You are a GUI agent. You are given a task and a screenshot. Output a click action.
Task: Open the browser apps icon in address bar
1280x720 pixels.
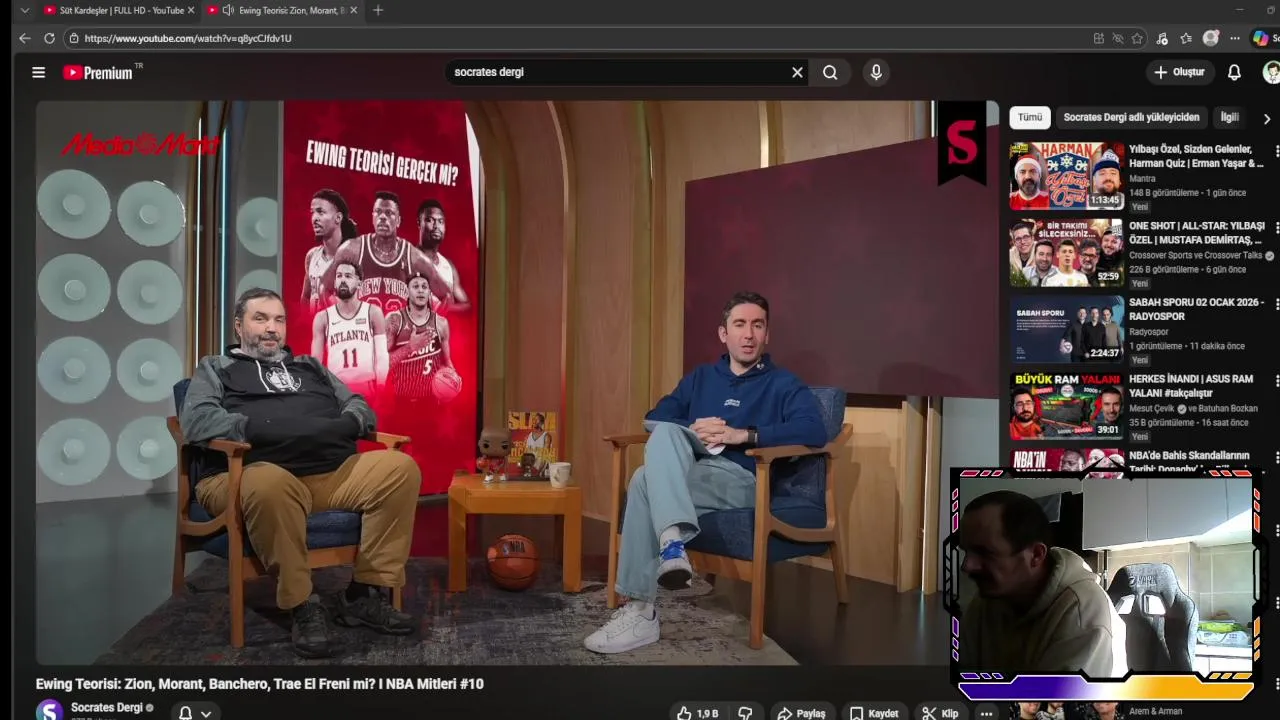pyautogui.click(x=1099, y=38)
